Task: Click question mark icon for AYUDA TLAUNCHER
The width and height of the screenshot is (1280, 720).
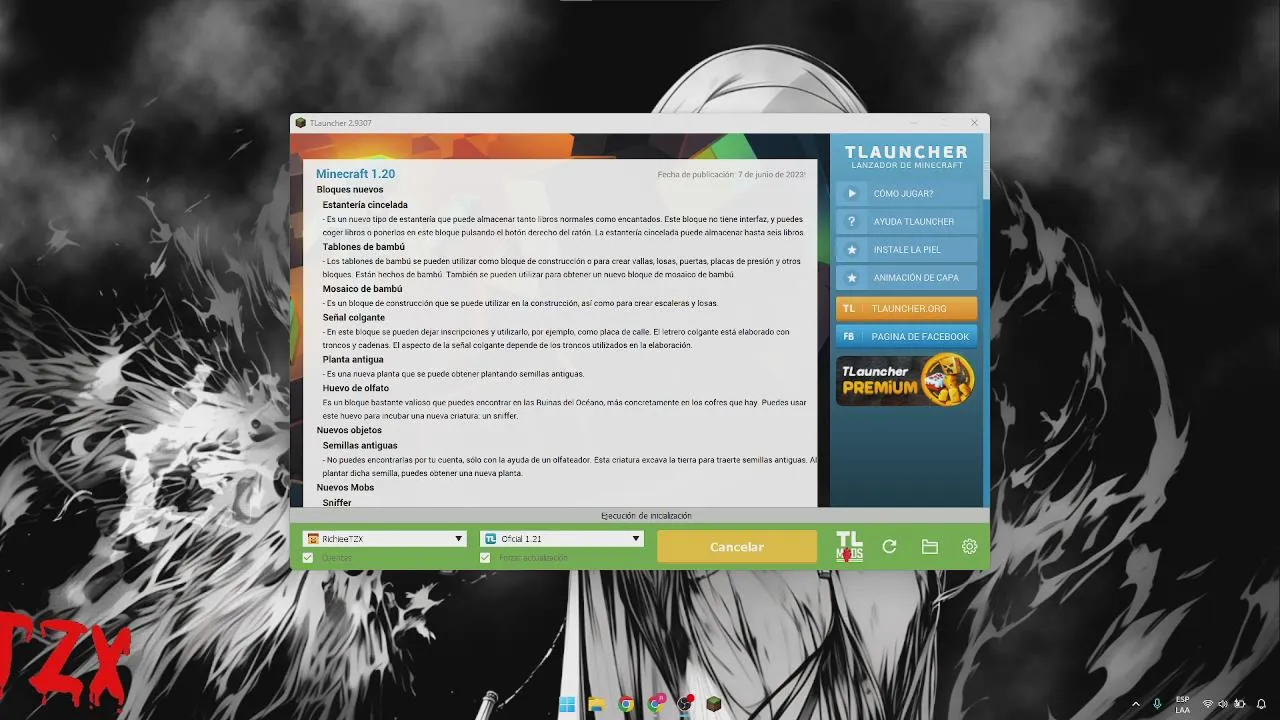Action: [852, 222]
